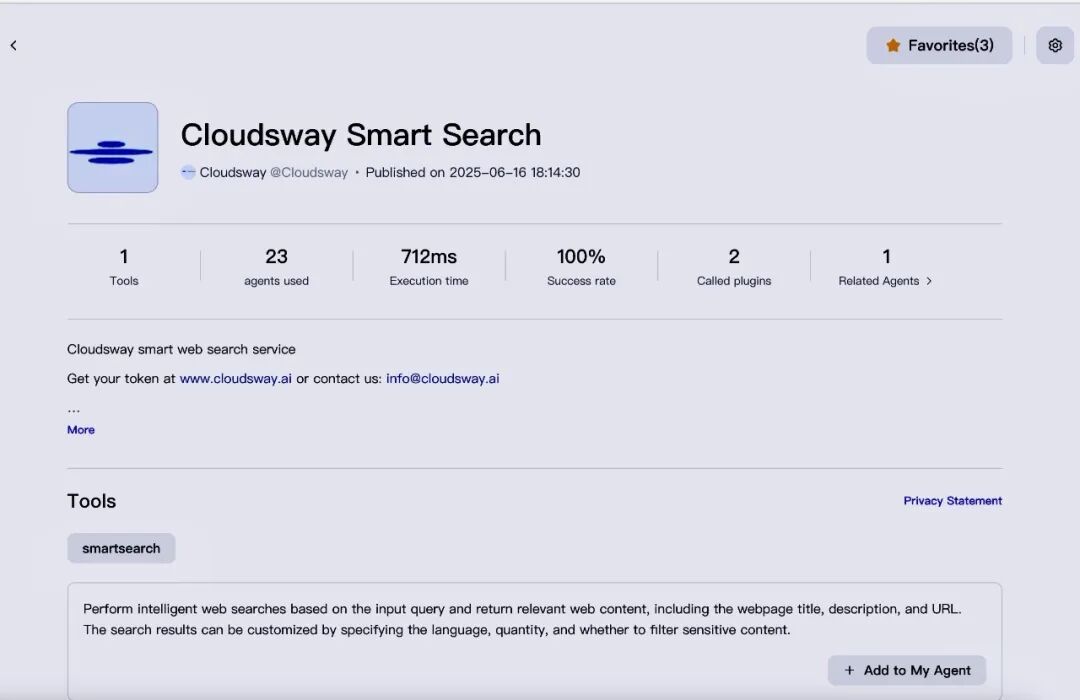
Task: Click the plus icon on Add to My Agent
Action: (x=850, y=670)
